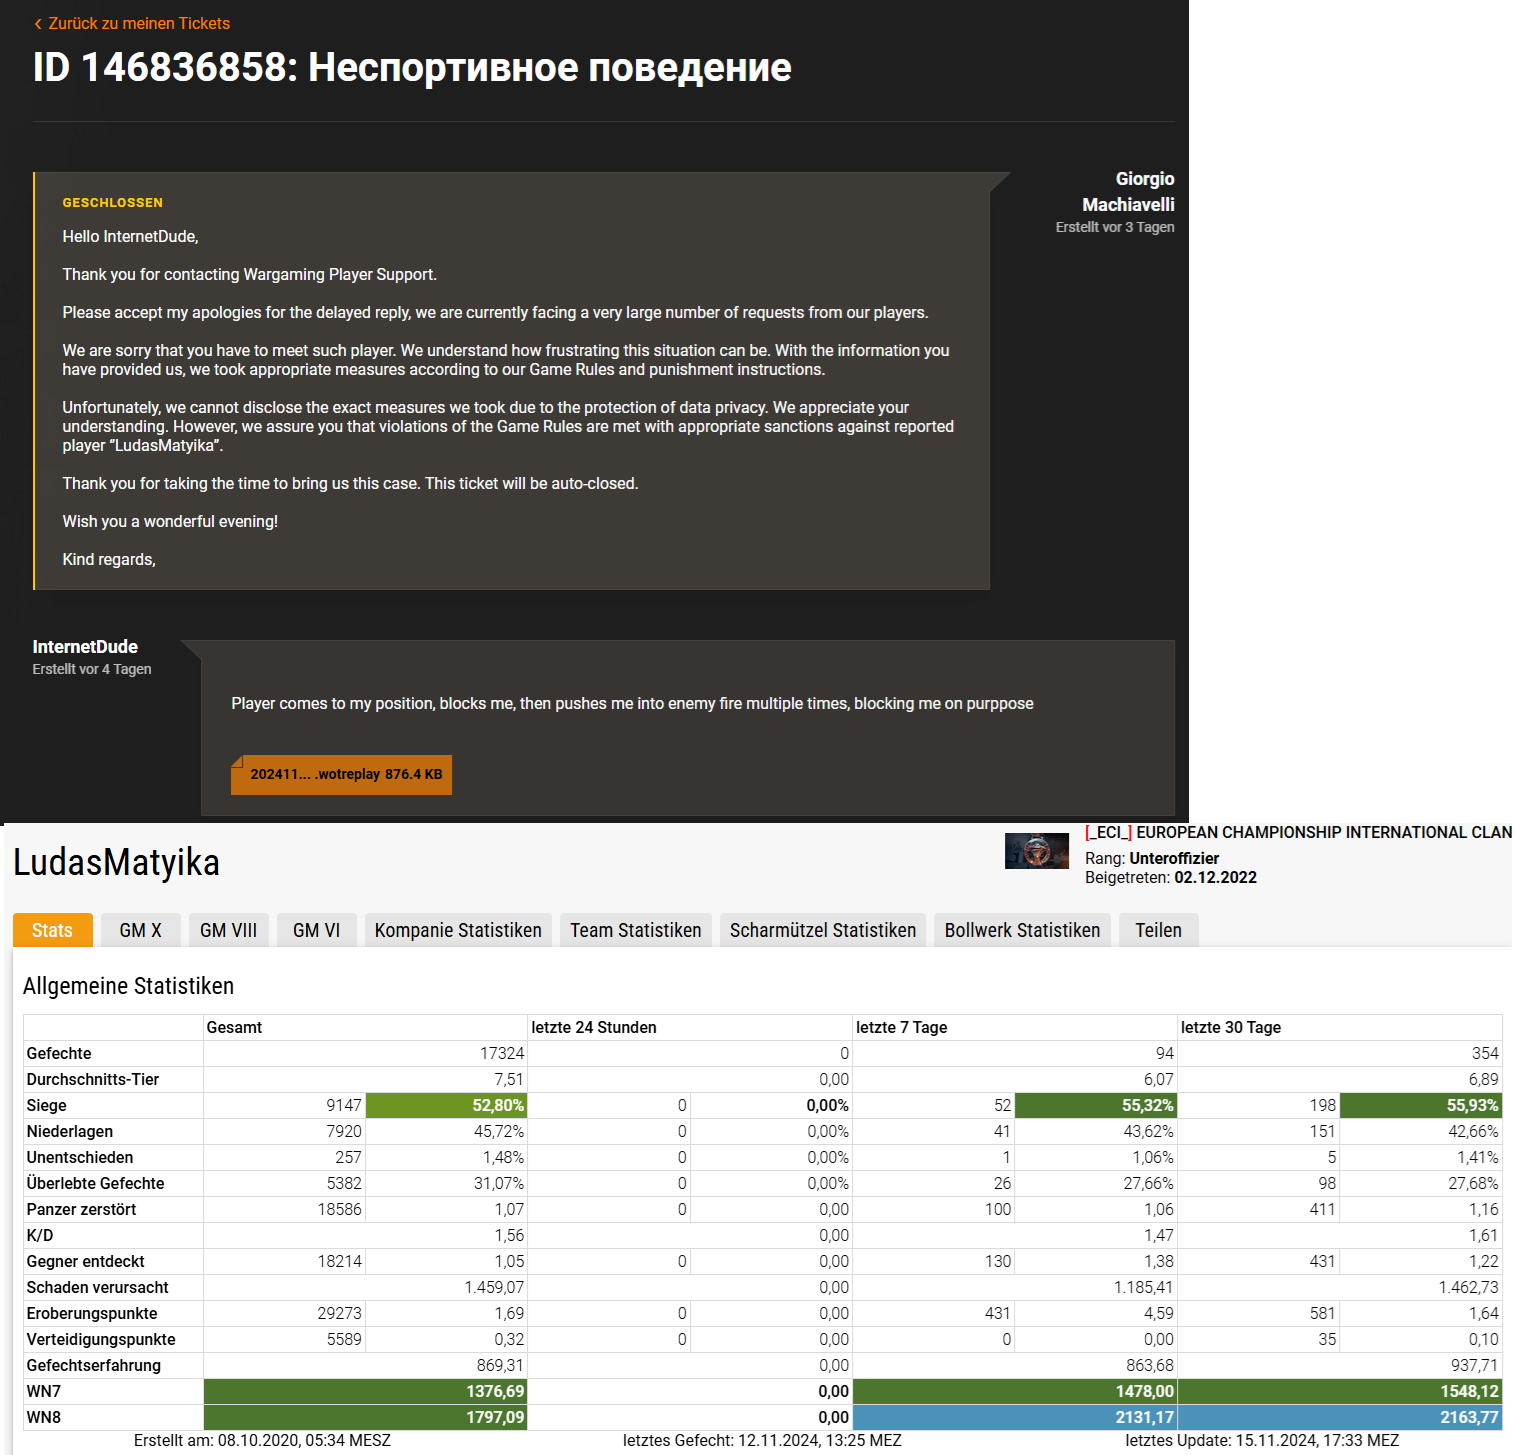Click the overall WN8 value 1797,09

pos(365,1417)
